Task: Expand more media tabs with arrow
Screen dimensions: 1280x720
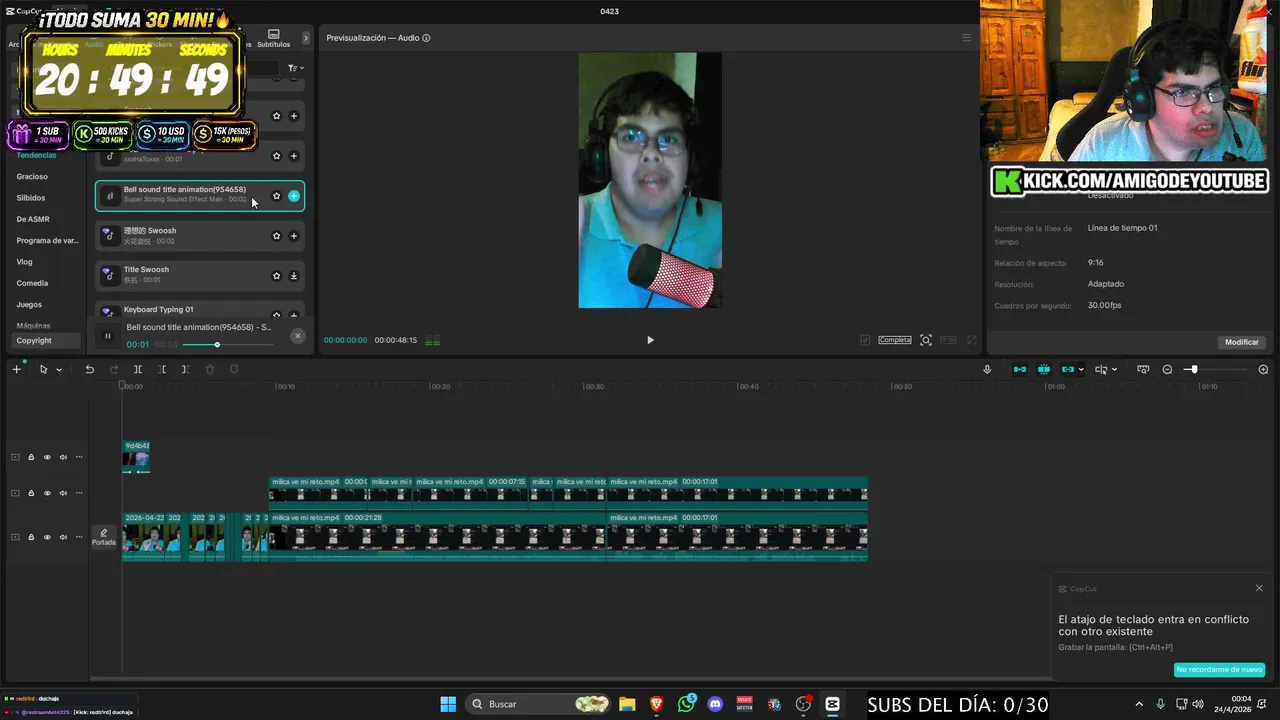Action: click(306, 38)
